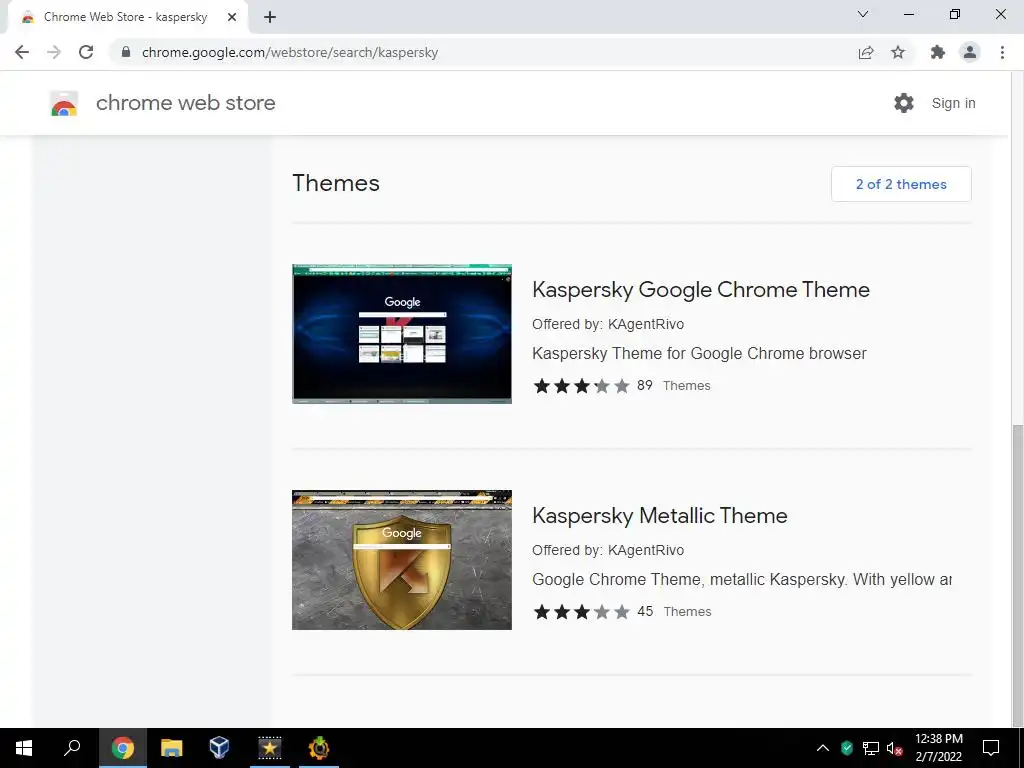This screenshot has height=768, width=1024.
Task: Click Chrome icon in the taskbar
Action: [x=123, y=748]
